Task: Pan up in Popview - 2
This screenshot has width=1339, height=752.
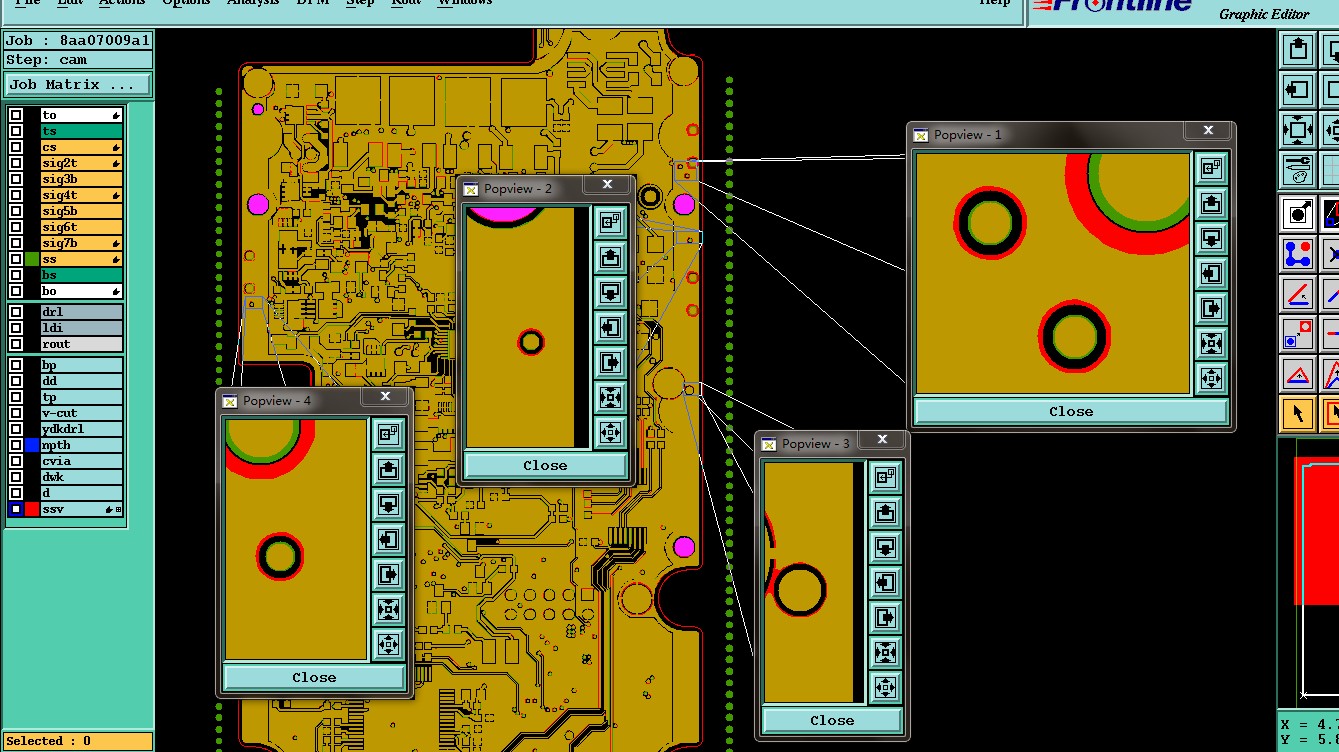Action: click(x=610, y=258)
